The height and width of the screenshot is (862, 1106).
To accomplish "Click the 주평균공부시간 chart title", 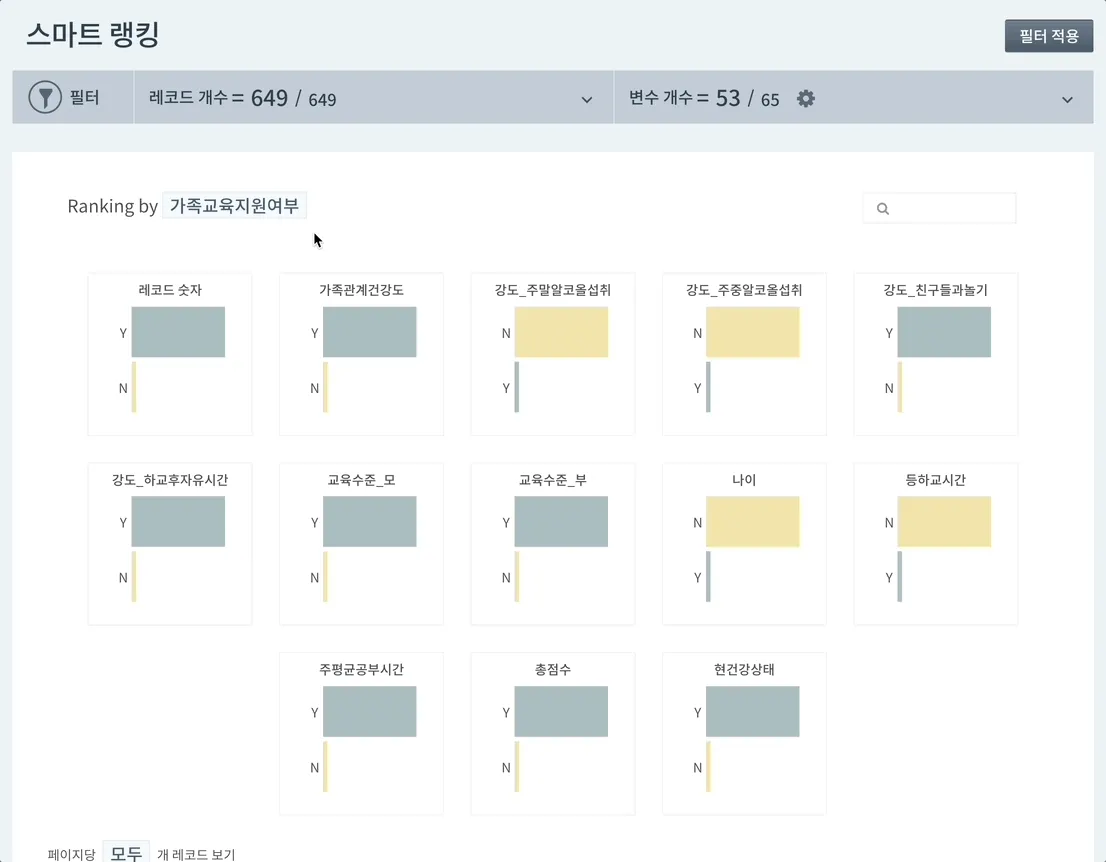I will point(361,670).
